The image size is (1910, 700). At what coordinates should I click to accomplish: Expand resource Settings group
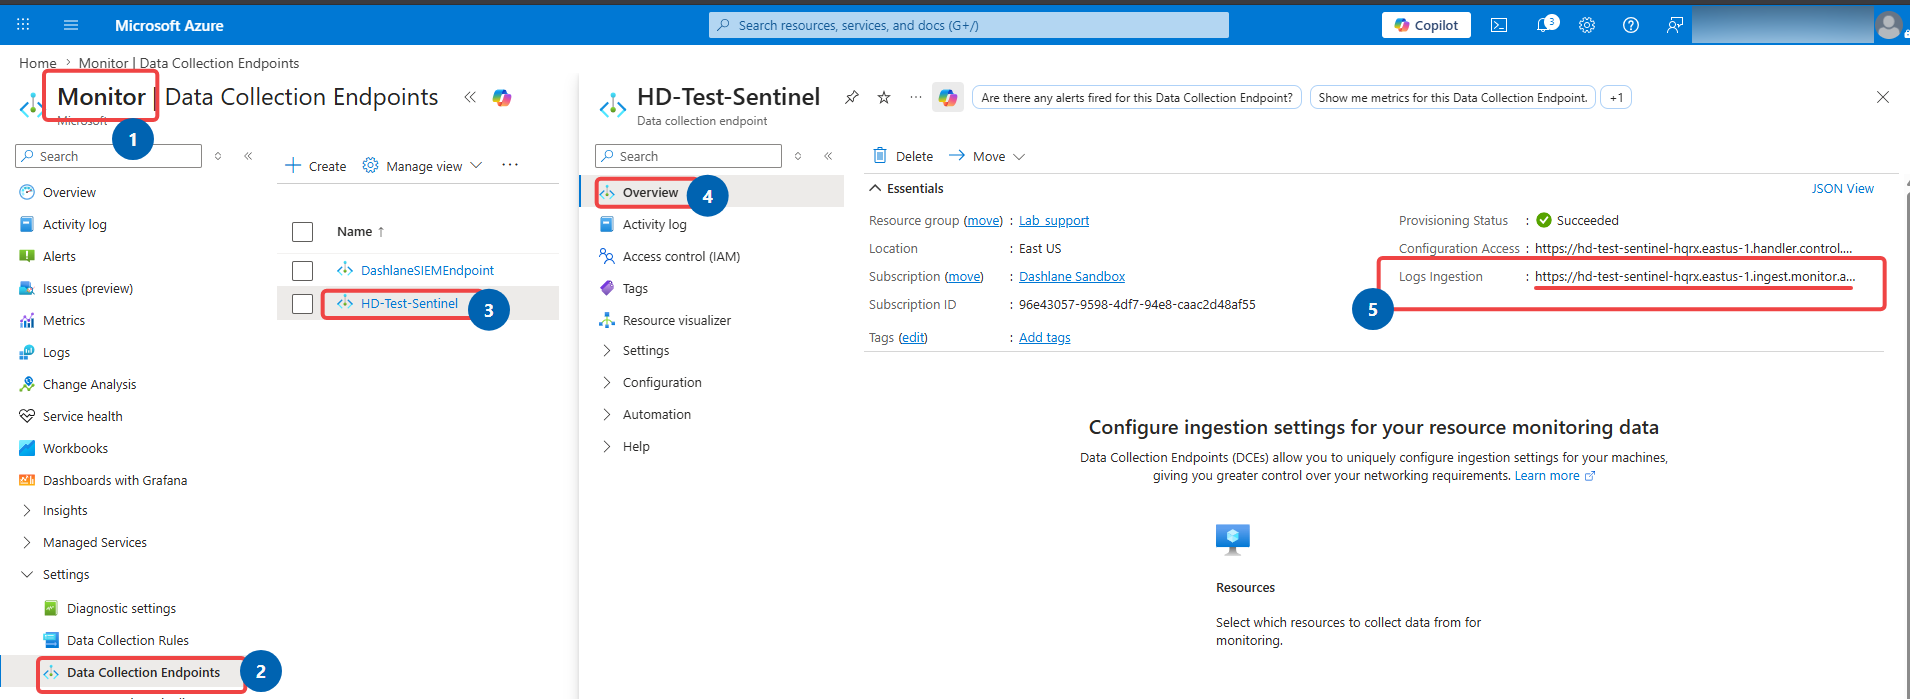click(645, 350)
